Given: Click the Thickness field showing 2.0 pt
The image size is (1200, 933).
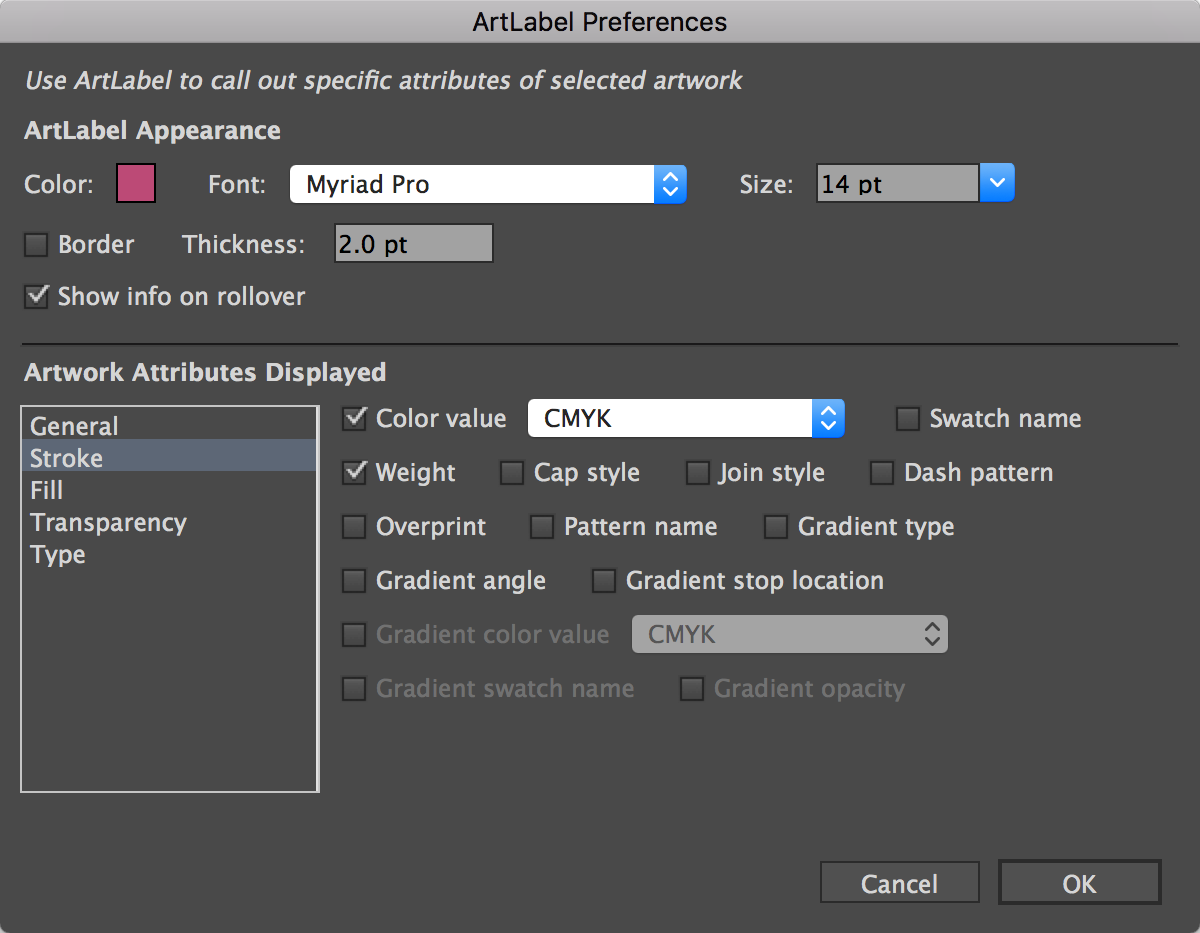Looking at the screenshot, I should coord(413,244).
